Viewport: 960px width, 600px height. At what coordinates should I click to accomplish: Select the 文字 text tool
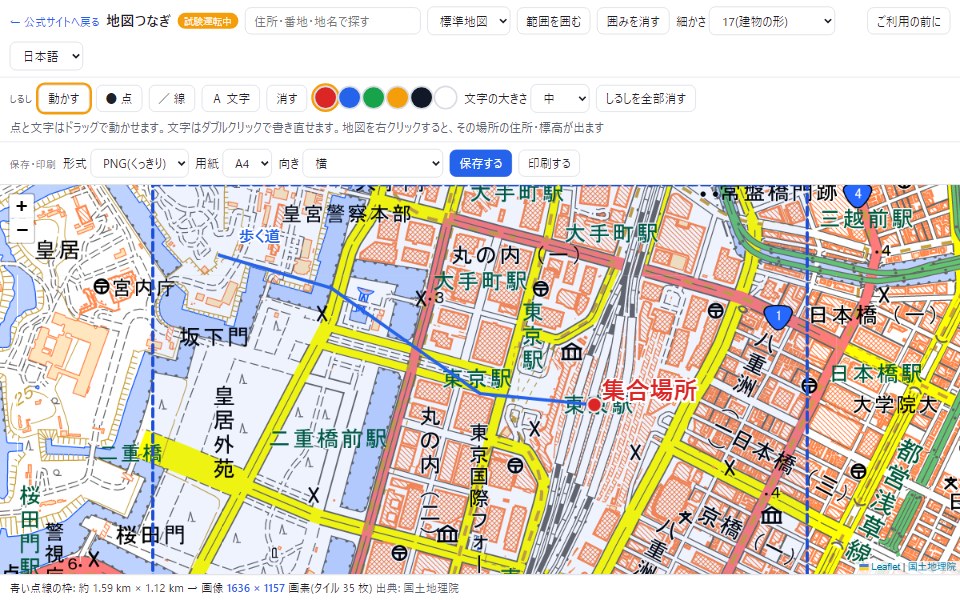tap(231, 99)
